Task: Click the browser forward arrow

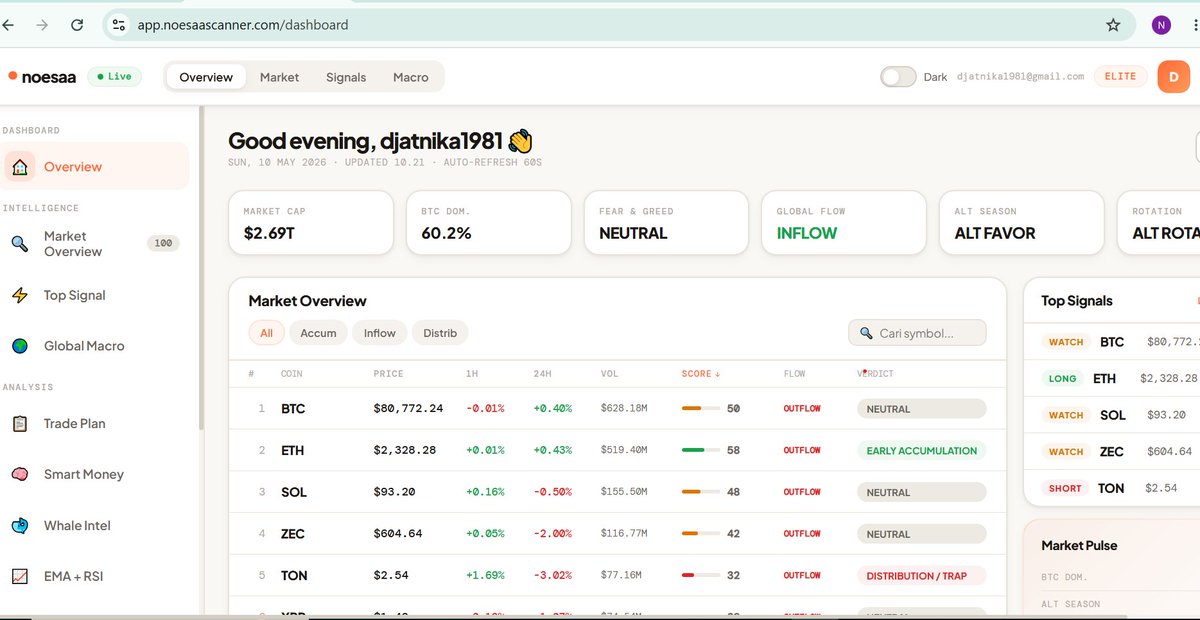Action: 42,25
